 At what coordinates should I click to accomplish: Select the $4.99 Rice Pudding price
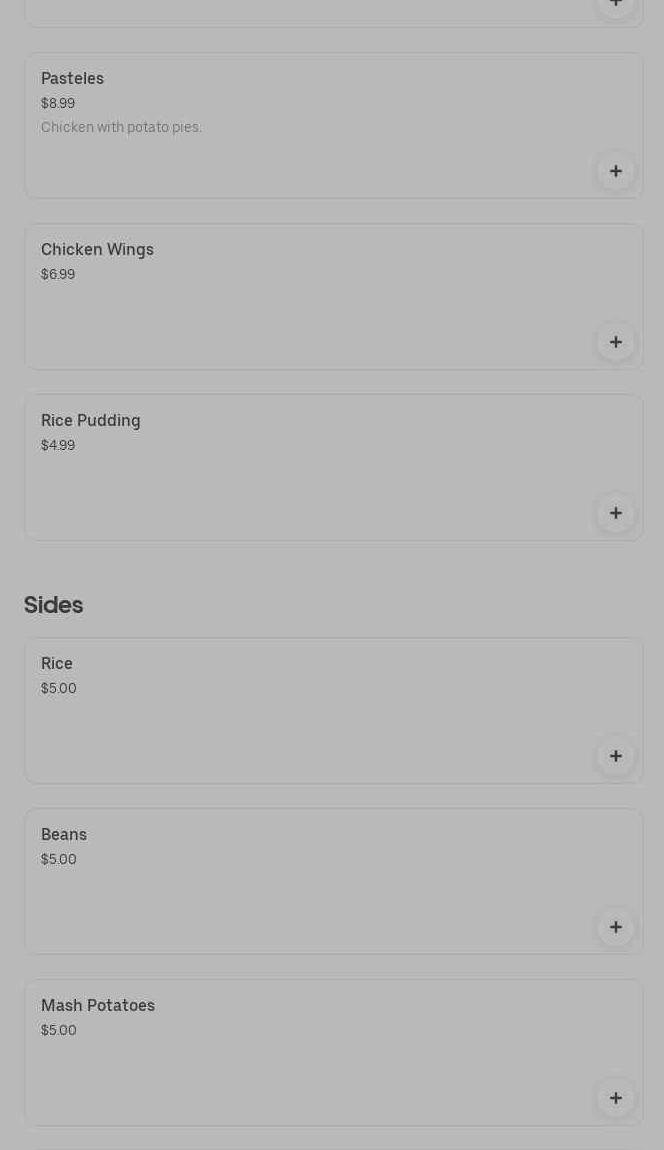tap(58, 445)
